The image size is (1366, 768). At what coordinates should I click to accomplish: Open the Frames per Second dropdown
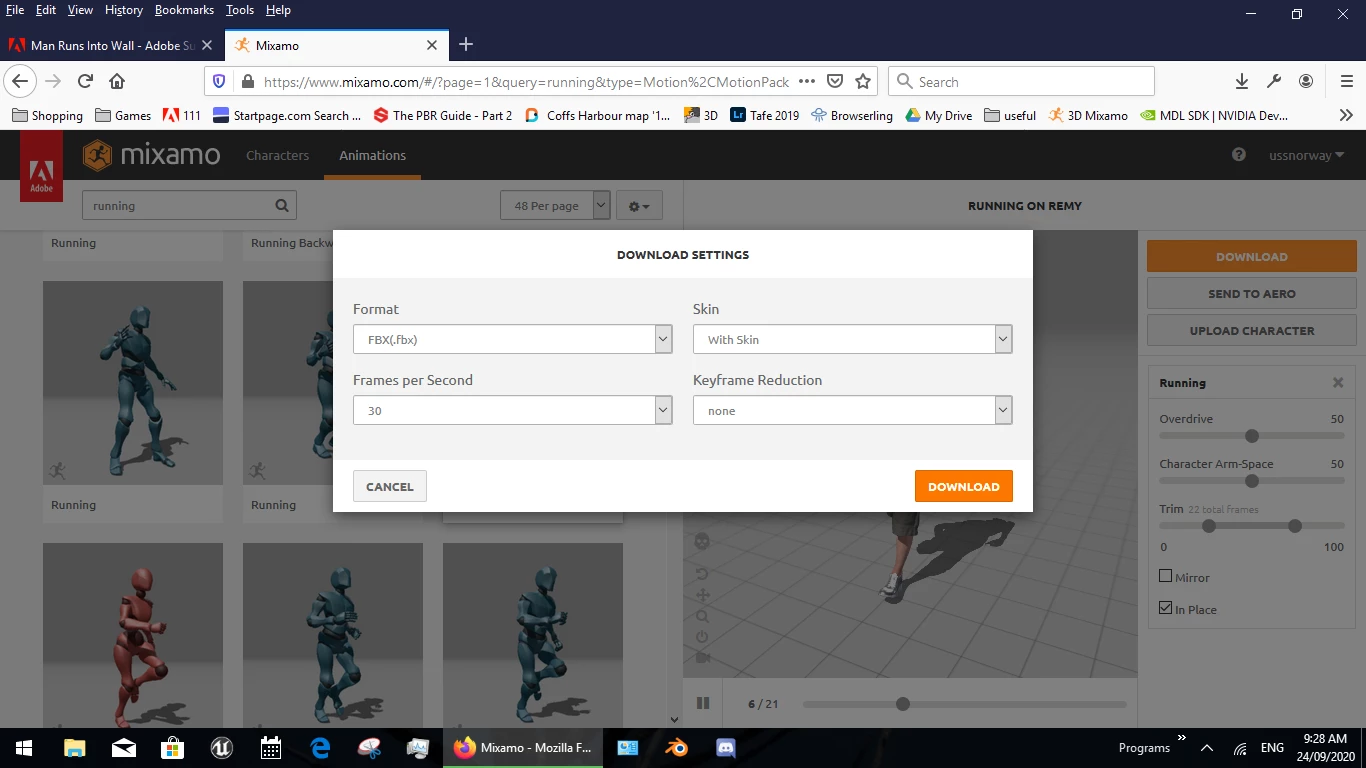[513, 410]
